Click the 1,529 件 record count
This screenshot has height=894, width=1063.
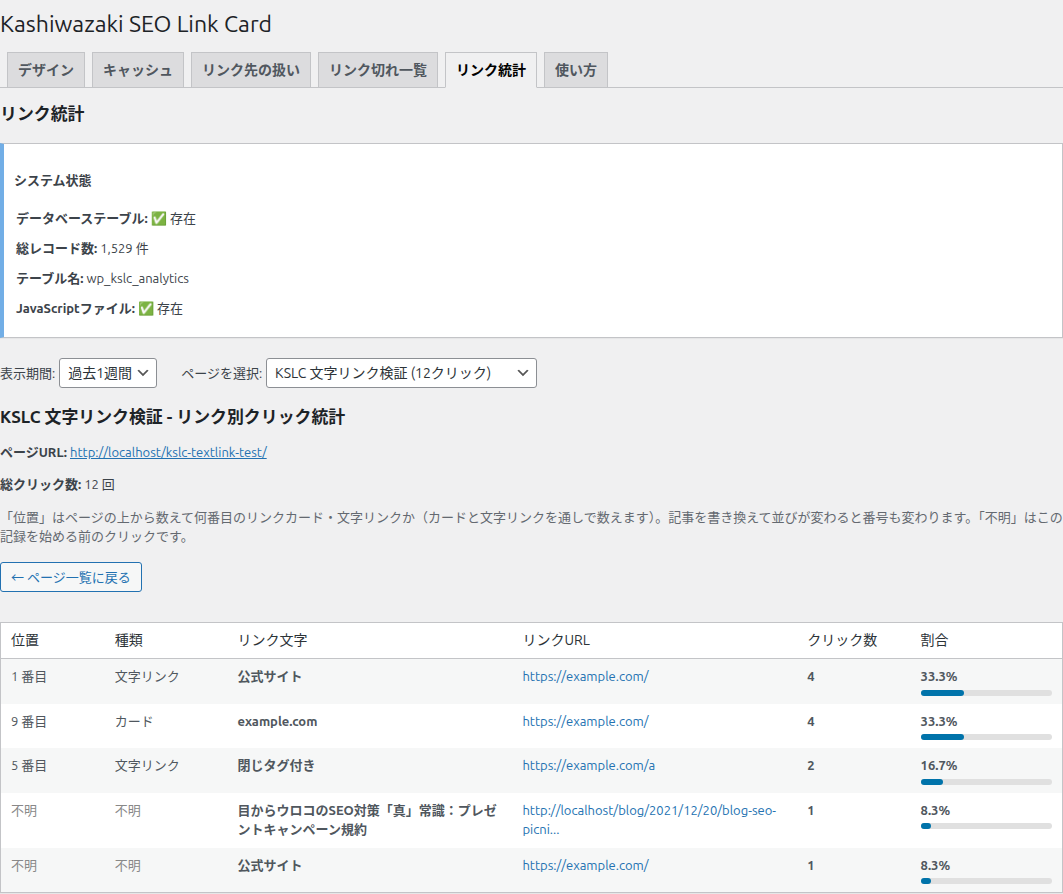pos(125,249)
